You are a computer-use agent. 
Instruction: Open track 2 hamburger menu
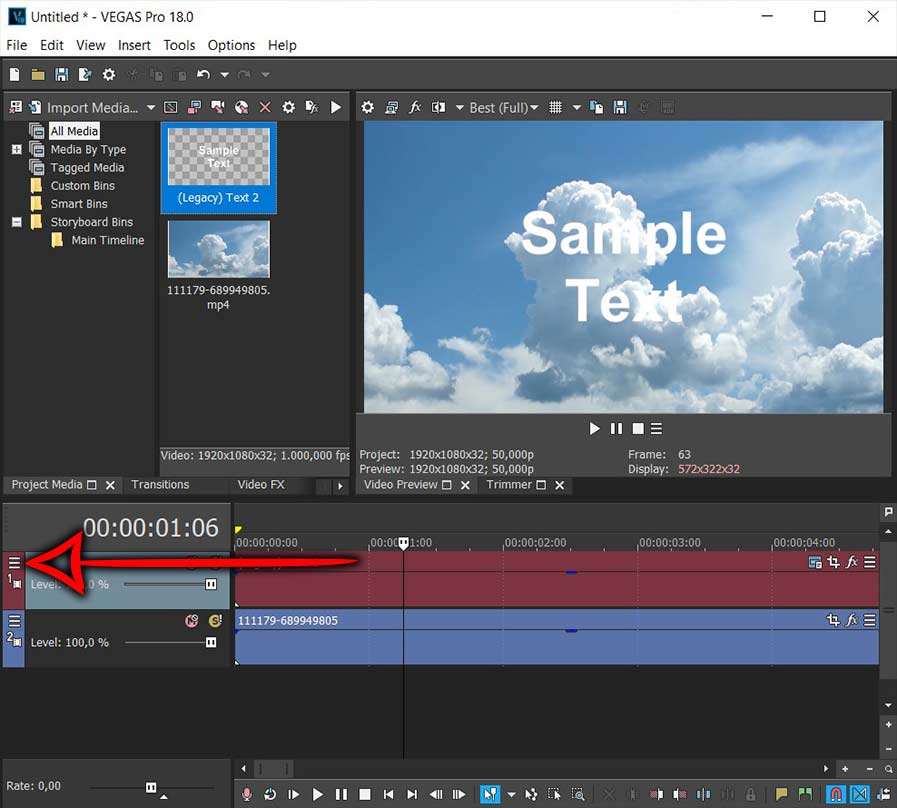14,621
